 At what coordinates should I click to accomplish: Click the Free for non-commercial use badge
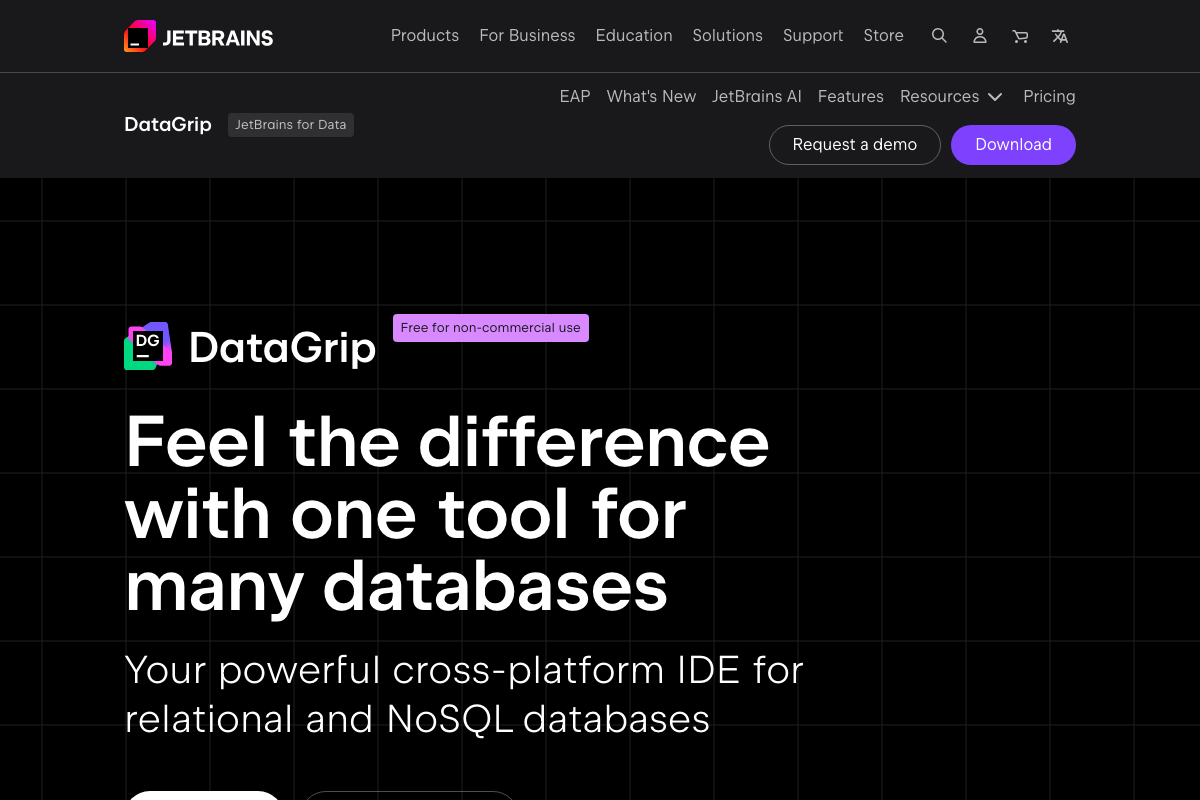click(x=491, y=328)
